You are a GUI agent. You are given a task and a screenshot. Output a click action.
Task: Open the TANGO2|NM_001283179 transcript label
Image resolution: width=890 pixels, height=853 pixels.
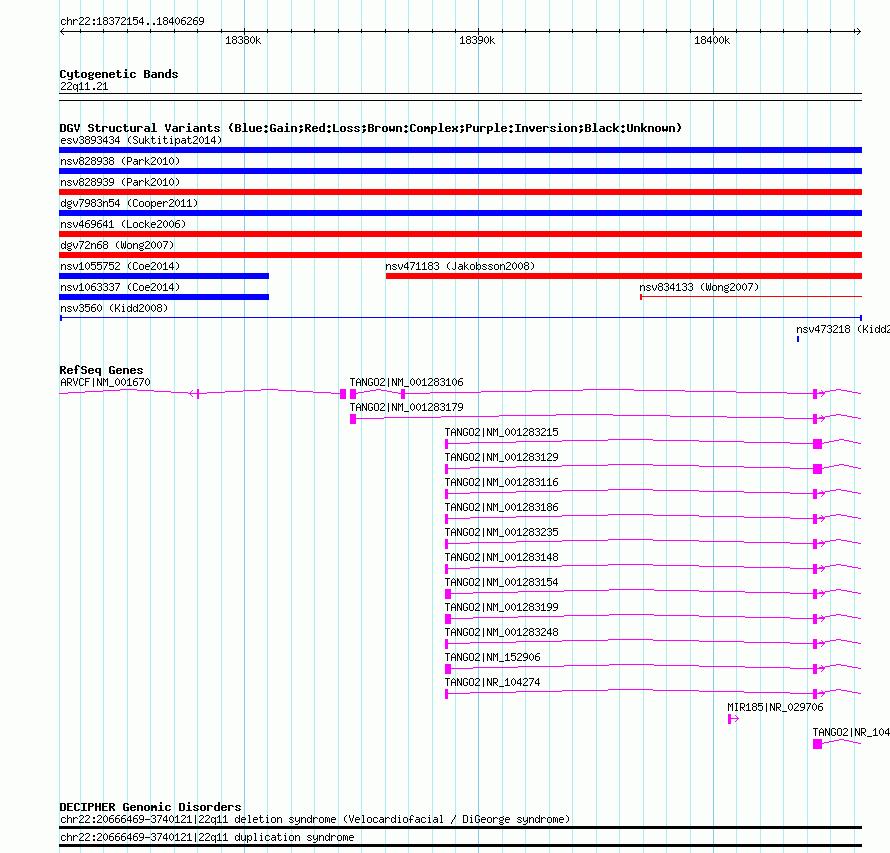(x=406, y=407)
